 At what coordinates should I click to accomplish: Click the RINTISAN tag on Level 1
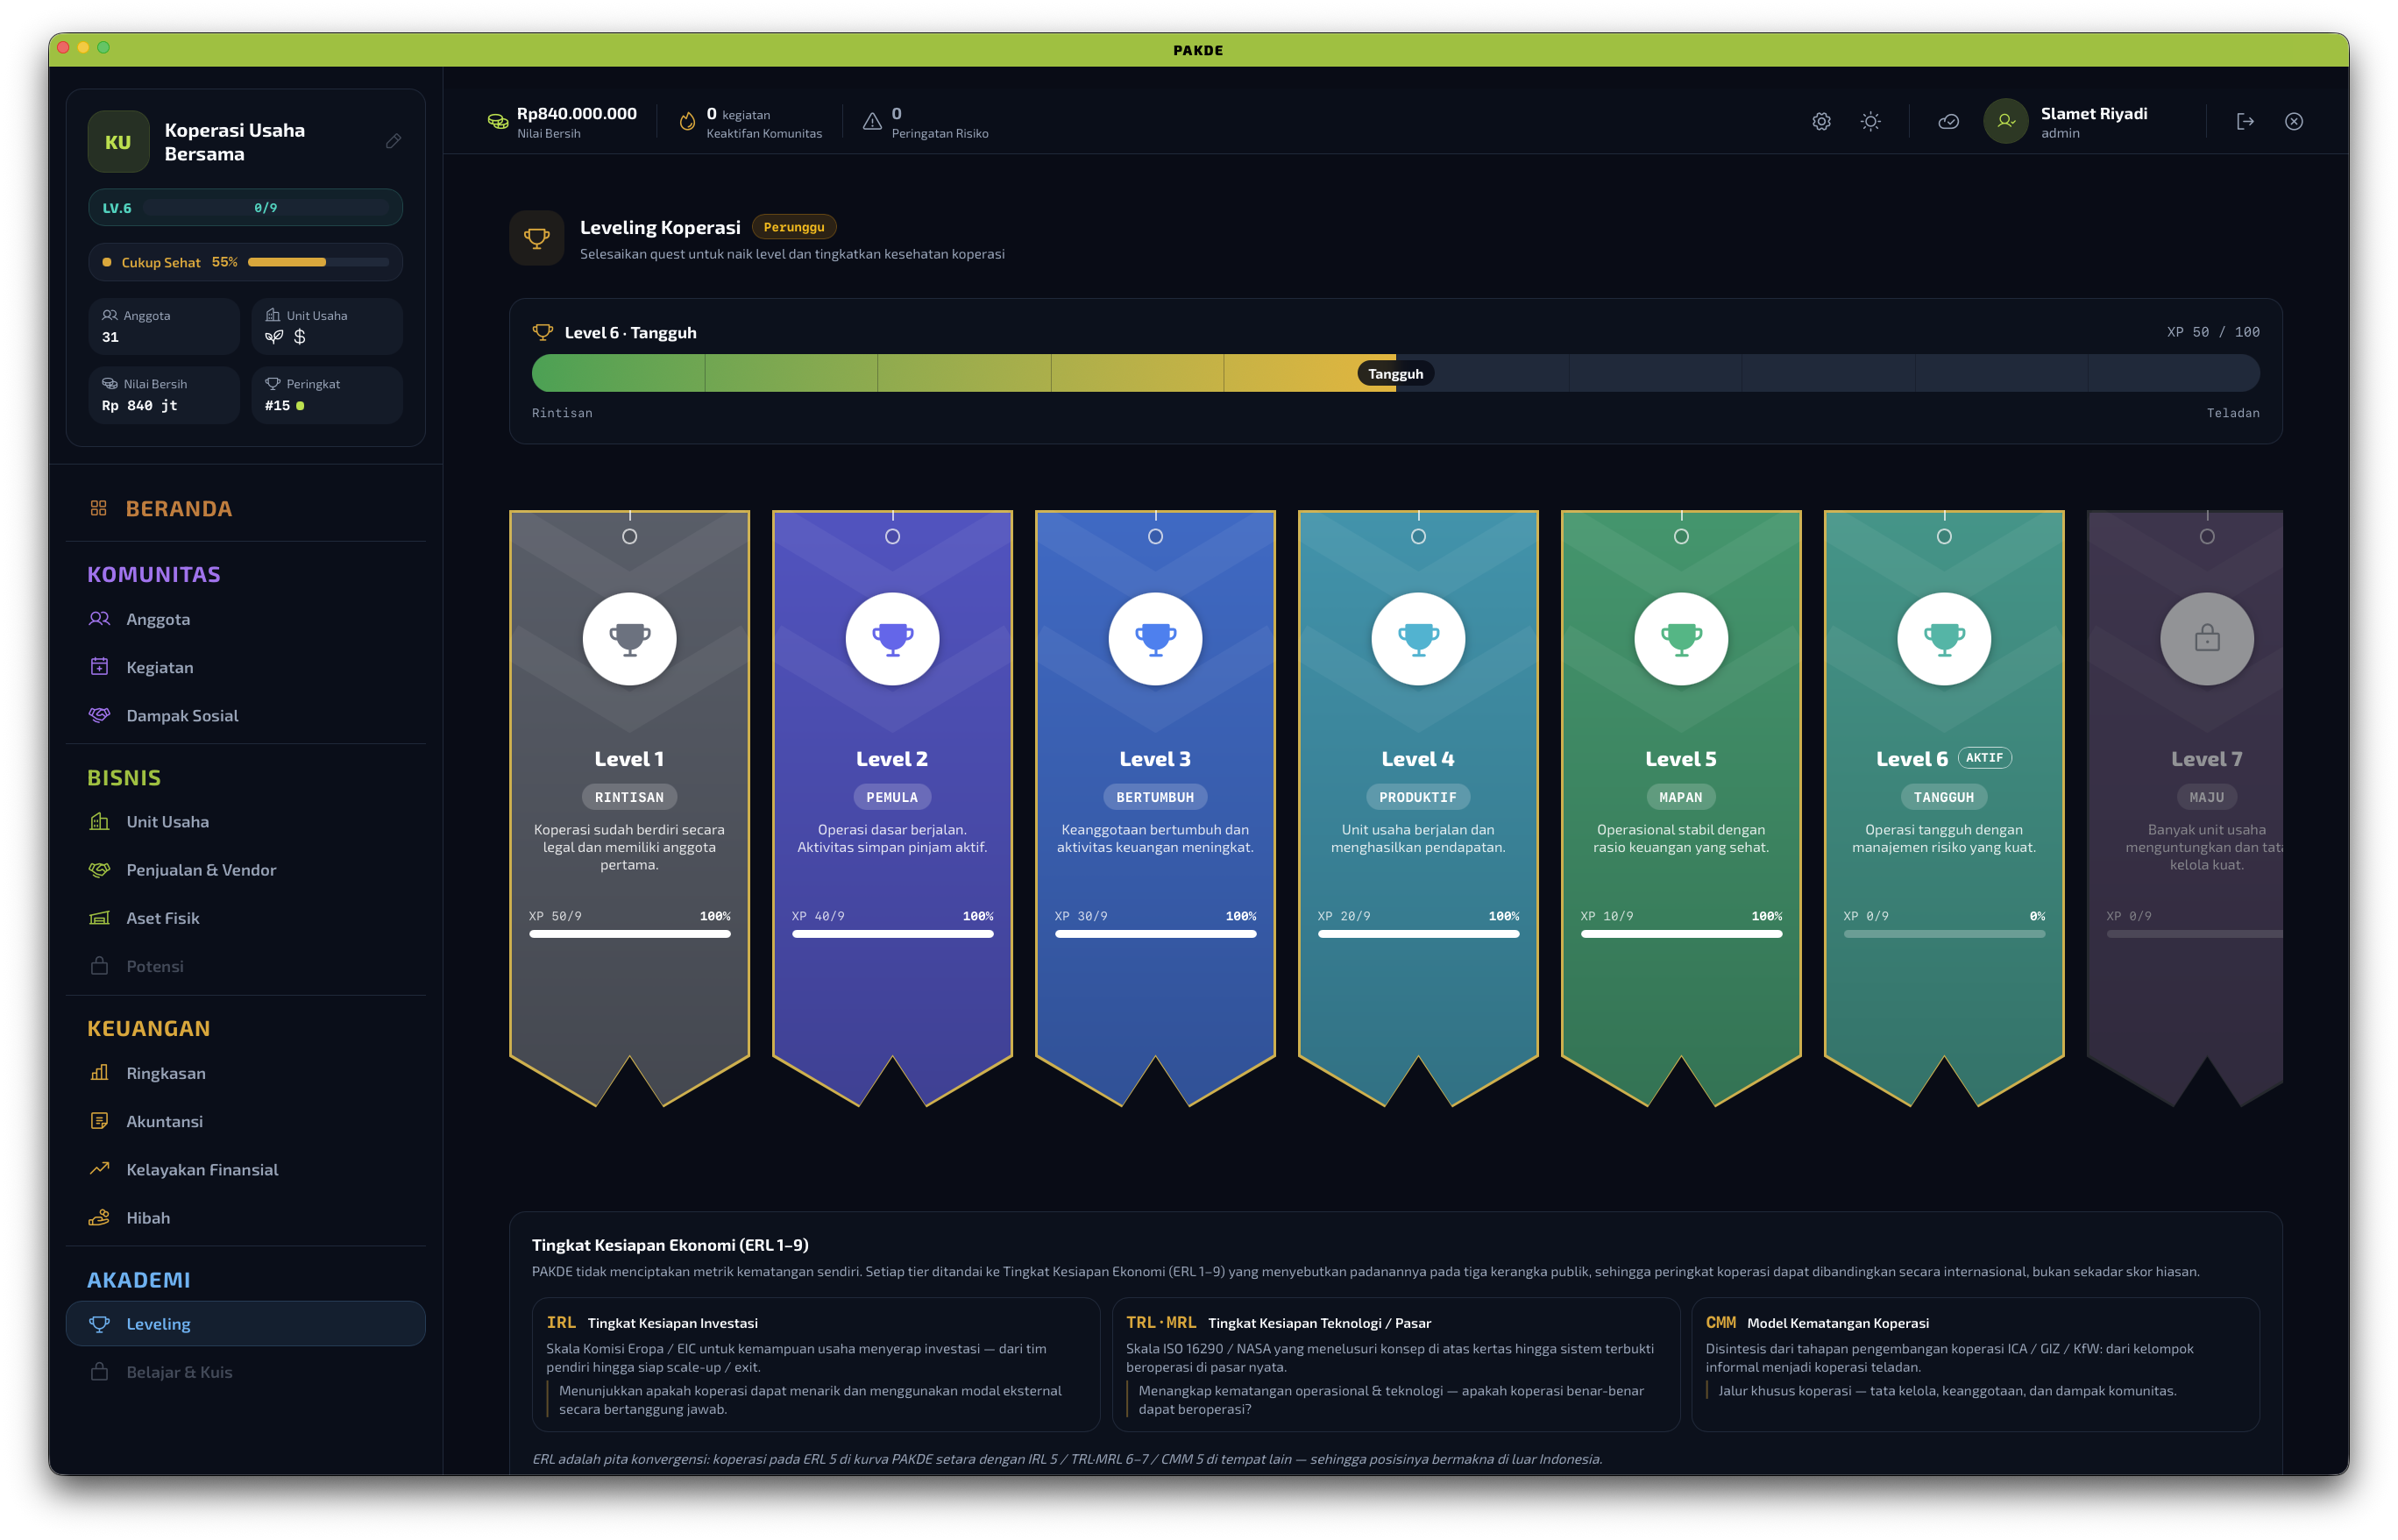(629, 797)
